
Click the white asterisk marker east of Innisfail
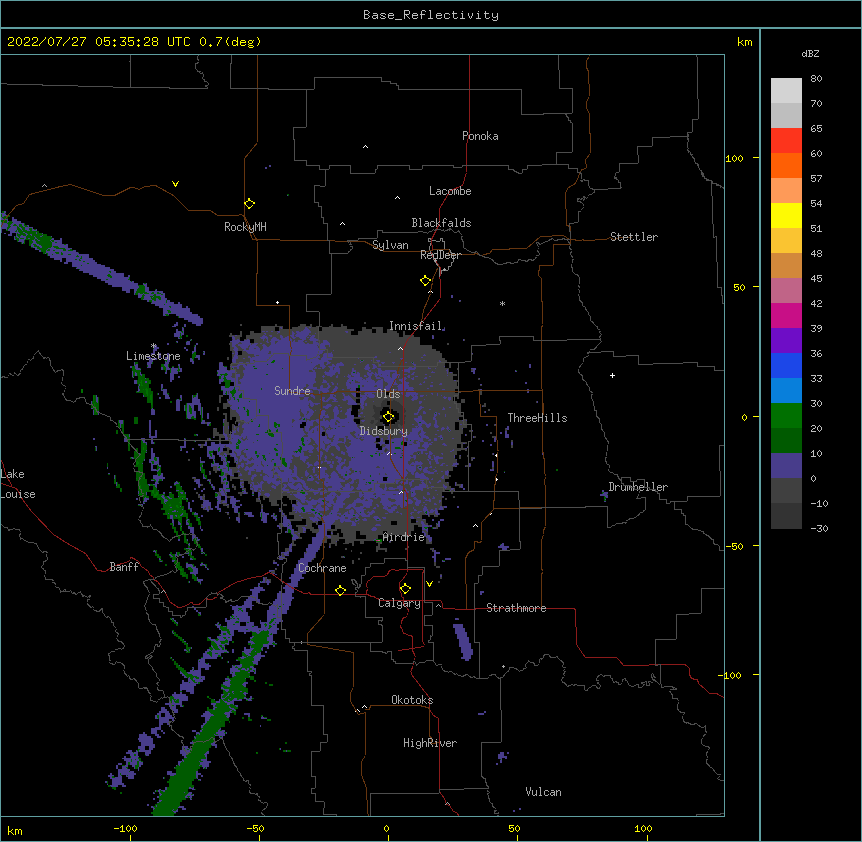(x=502, y=303)
